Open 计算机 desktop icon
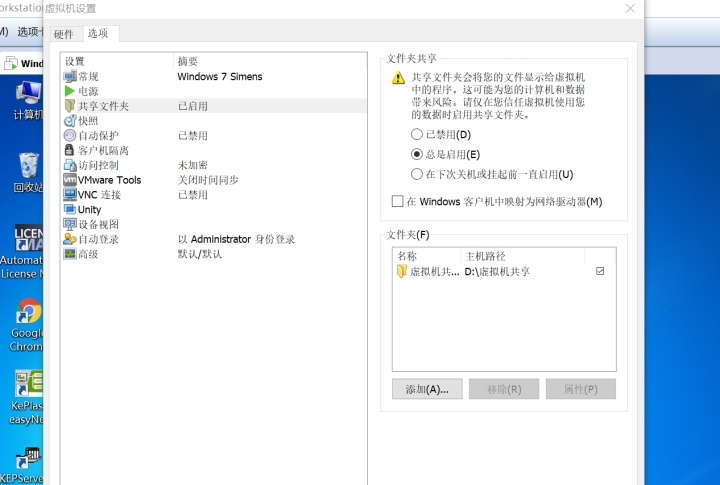 coord(28,100)
